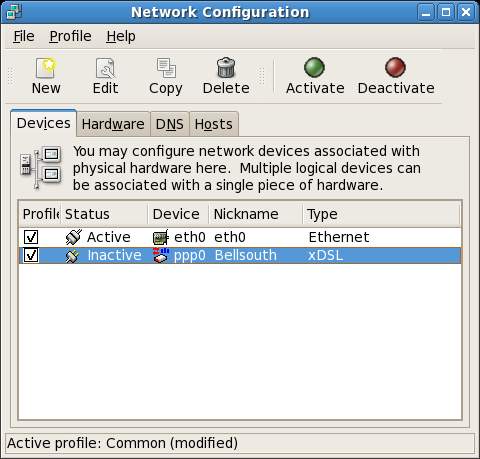This screenshot has width=480, height=459.
Task: Click the eth0 nickname cell
Action: click(230, 237)
